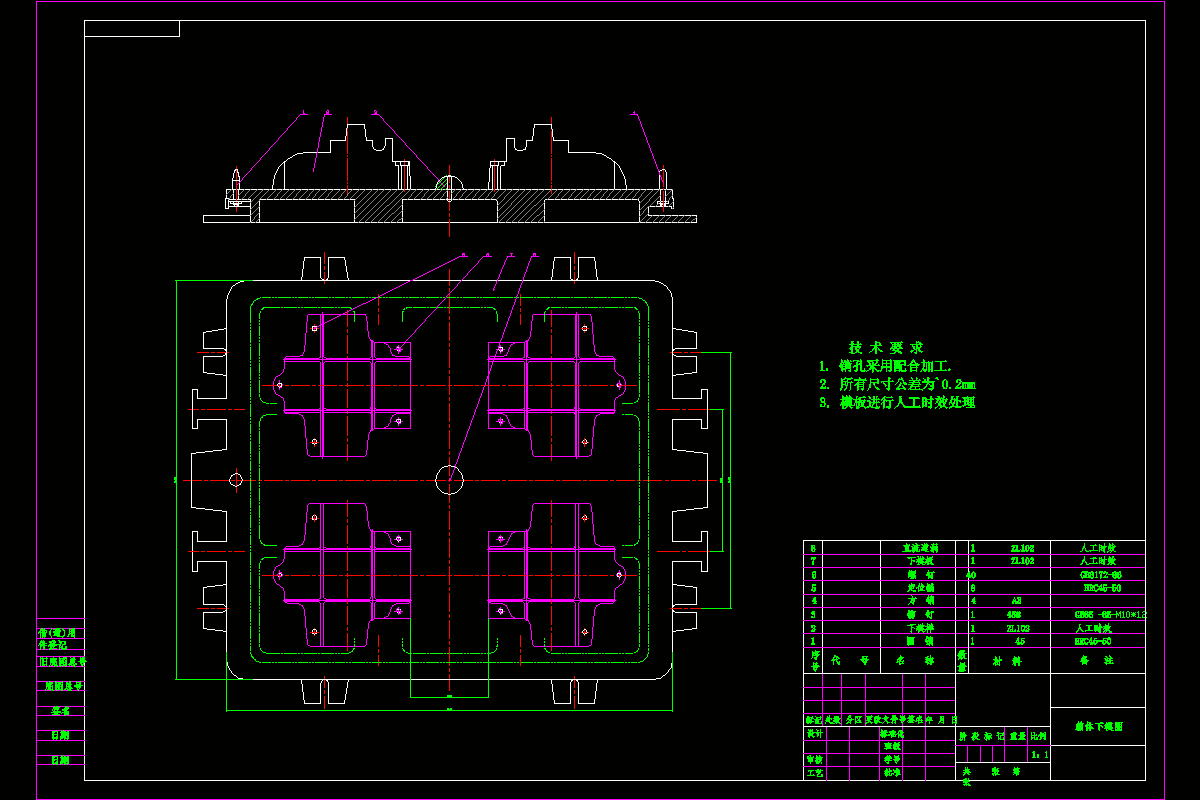Click the "标准化" title block cell
Viewport: 1200px width, 800px height.
click(x=891, y=733)
